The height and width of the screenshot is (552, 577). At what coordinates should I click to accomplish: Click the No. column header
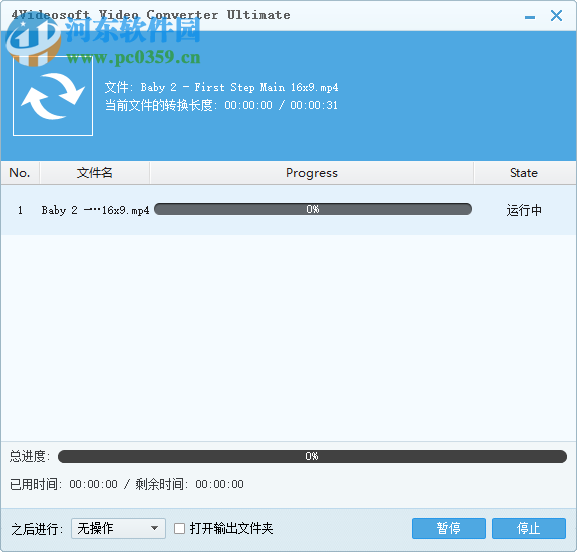20,173
